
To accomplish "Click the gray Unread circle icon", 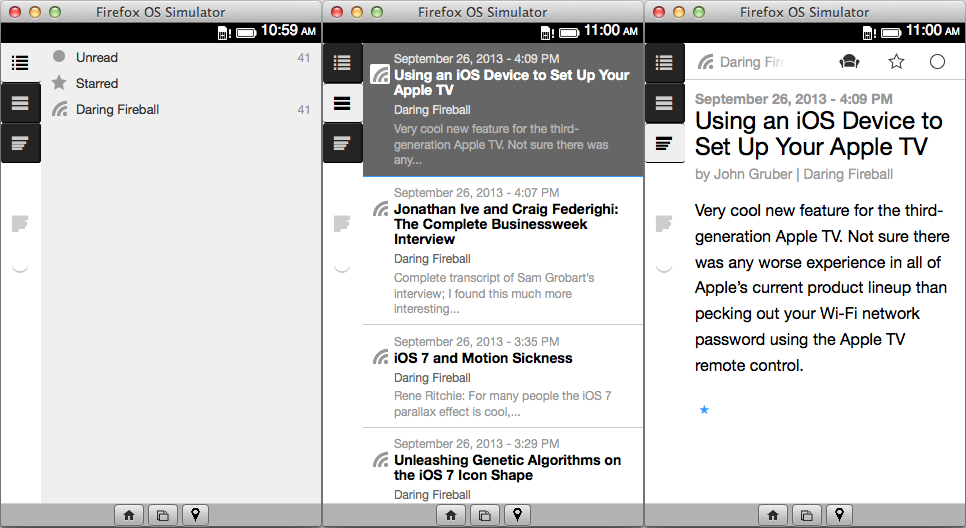I will click(x=59, y=57).
